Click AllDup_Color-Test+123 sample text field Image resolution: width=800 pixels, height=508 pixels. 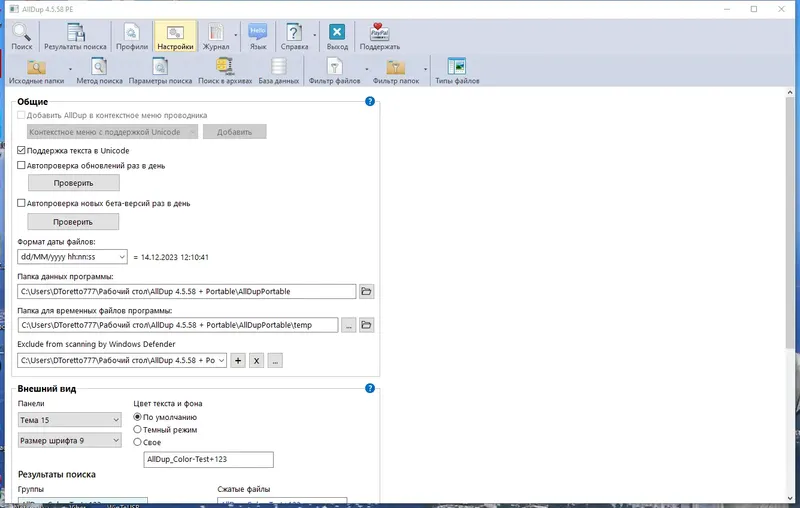coord(208,459)
